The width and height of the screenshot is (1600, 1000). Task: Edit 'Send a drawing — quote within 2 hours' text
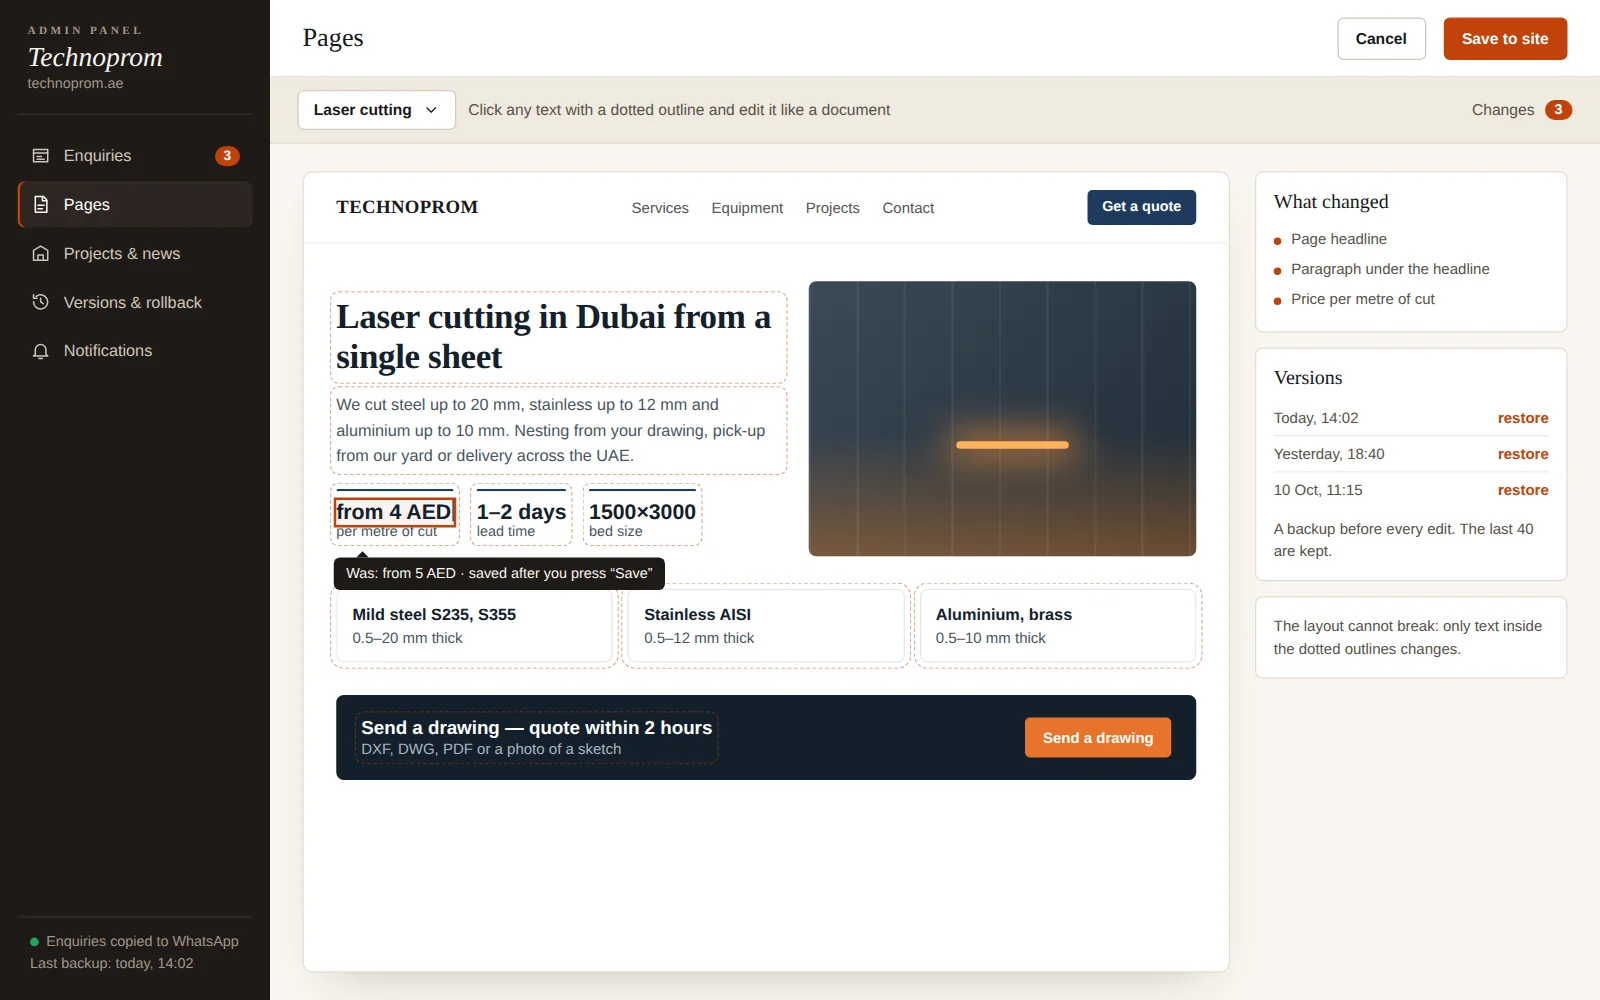click(536, 728)
